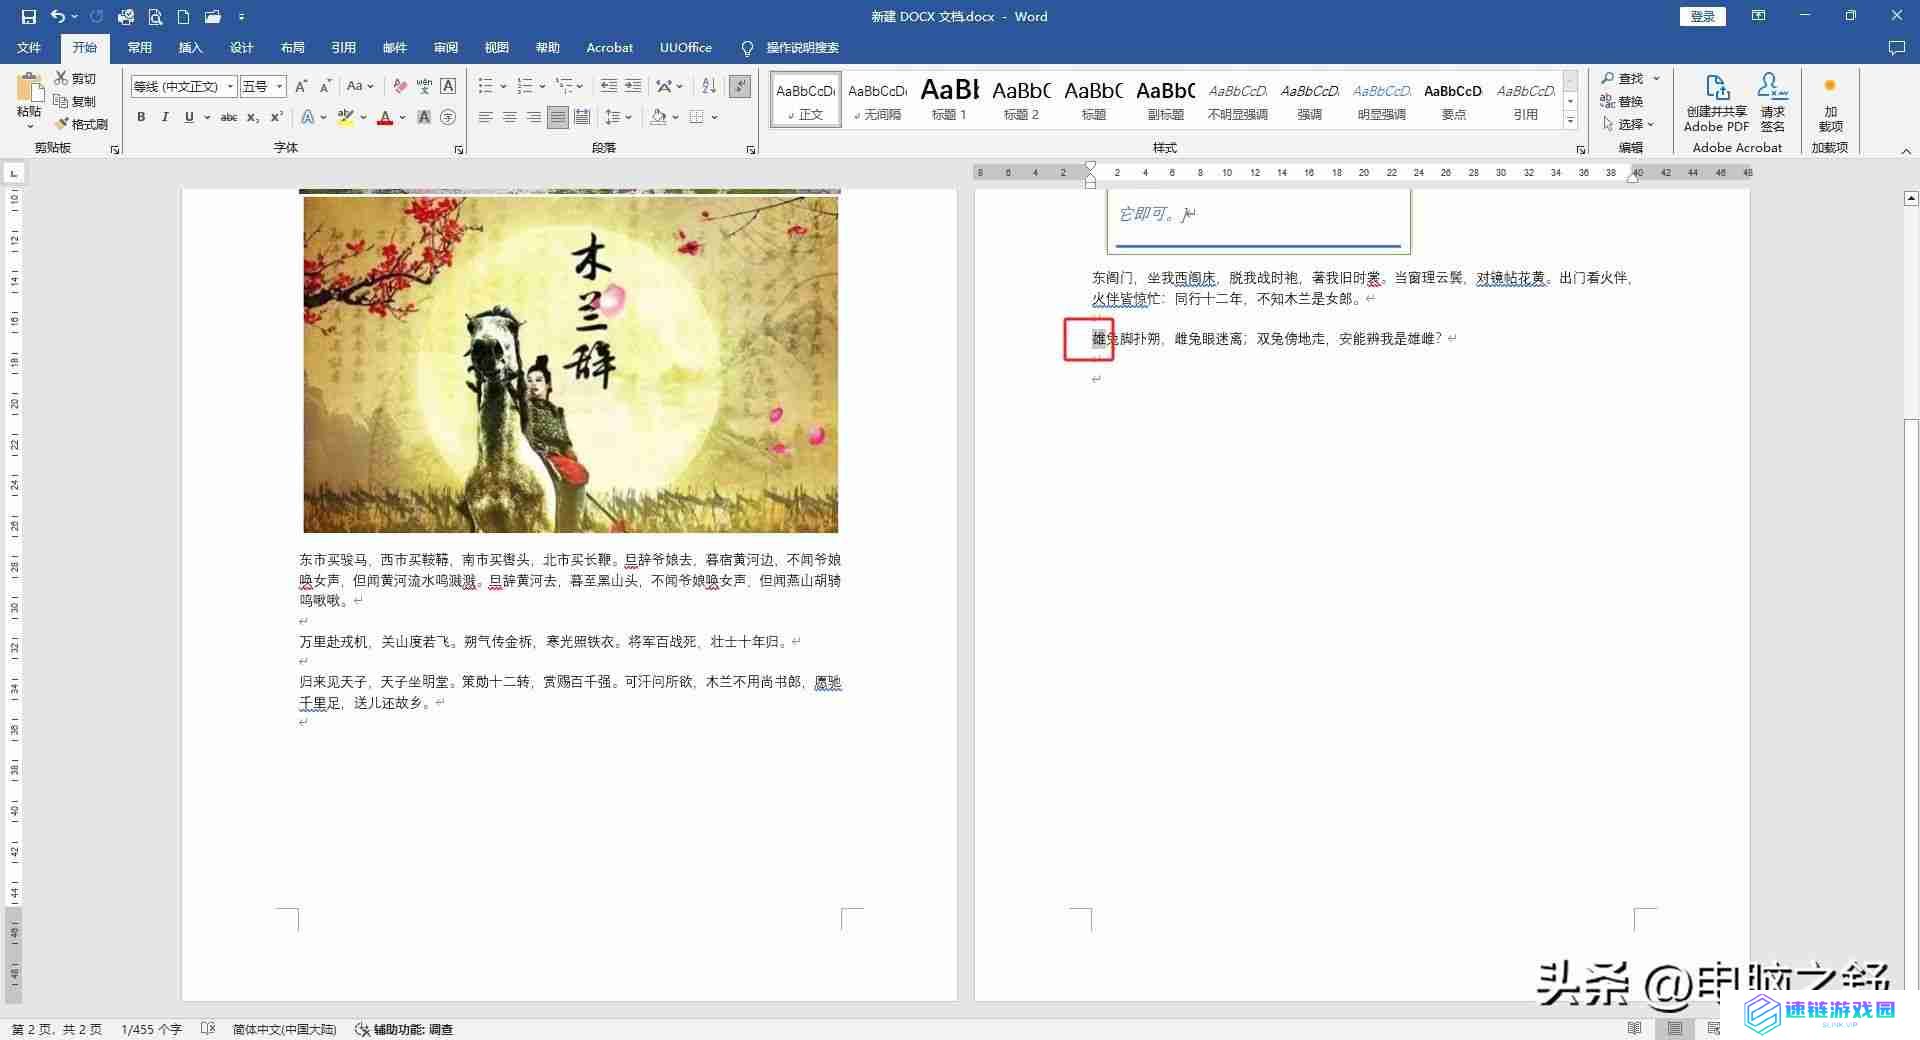Click the Login (登录) button
The width and height of the screenshot is (1920, 1040).
[1702, 16]
